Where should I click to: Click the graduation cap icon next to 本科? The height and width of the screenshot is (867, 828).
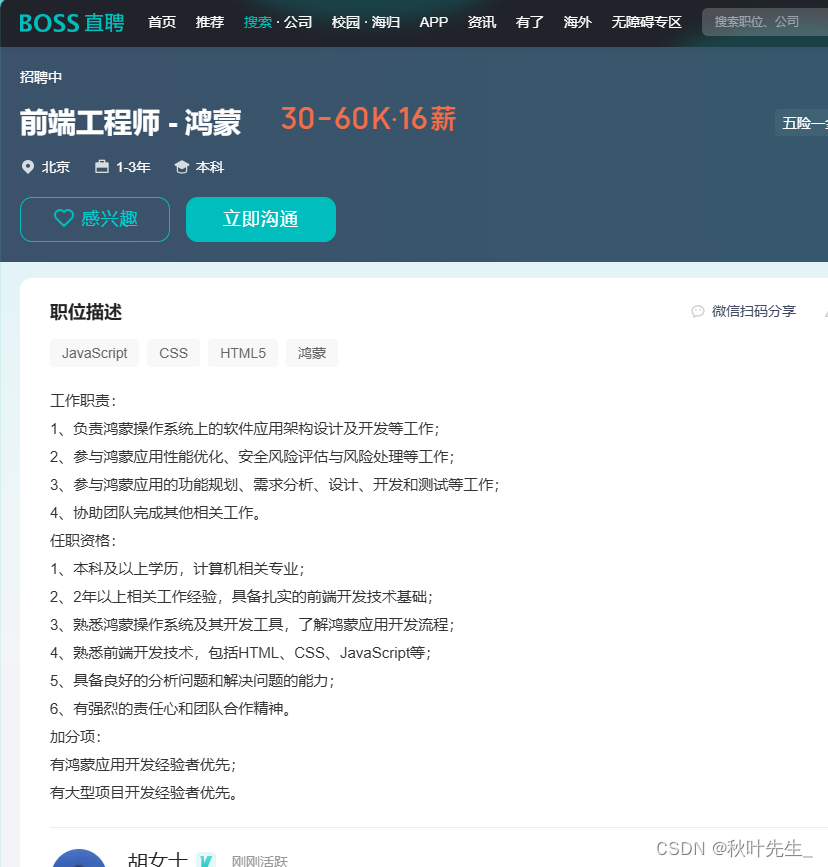181,167
